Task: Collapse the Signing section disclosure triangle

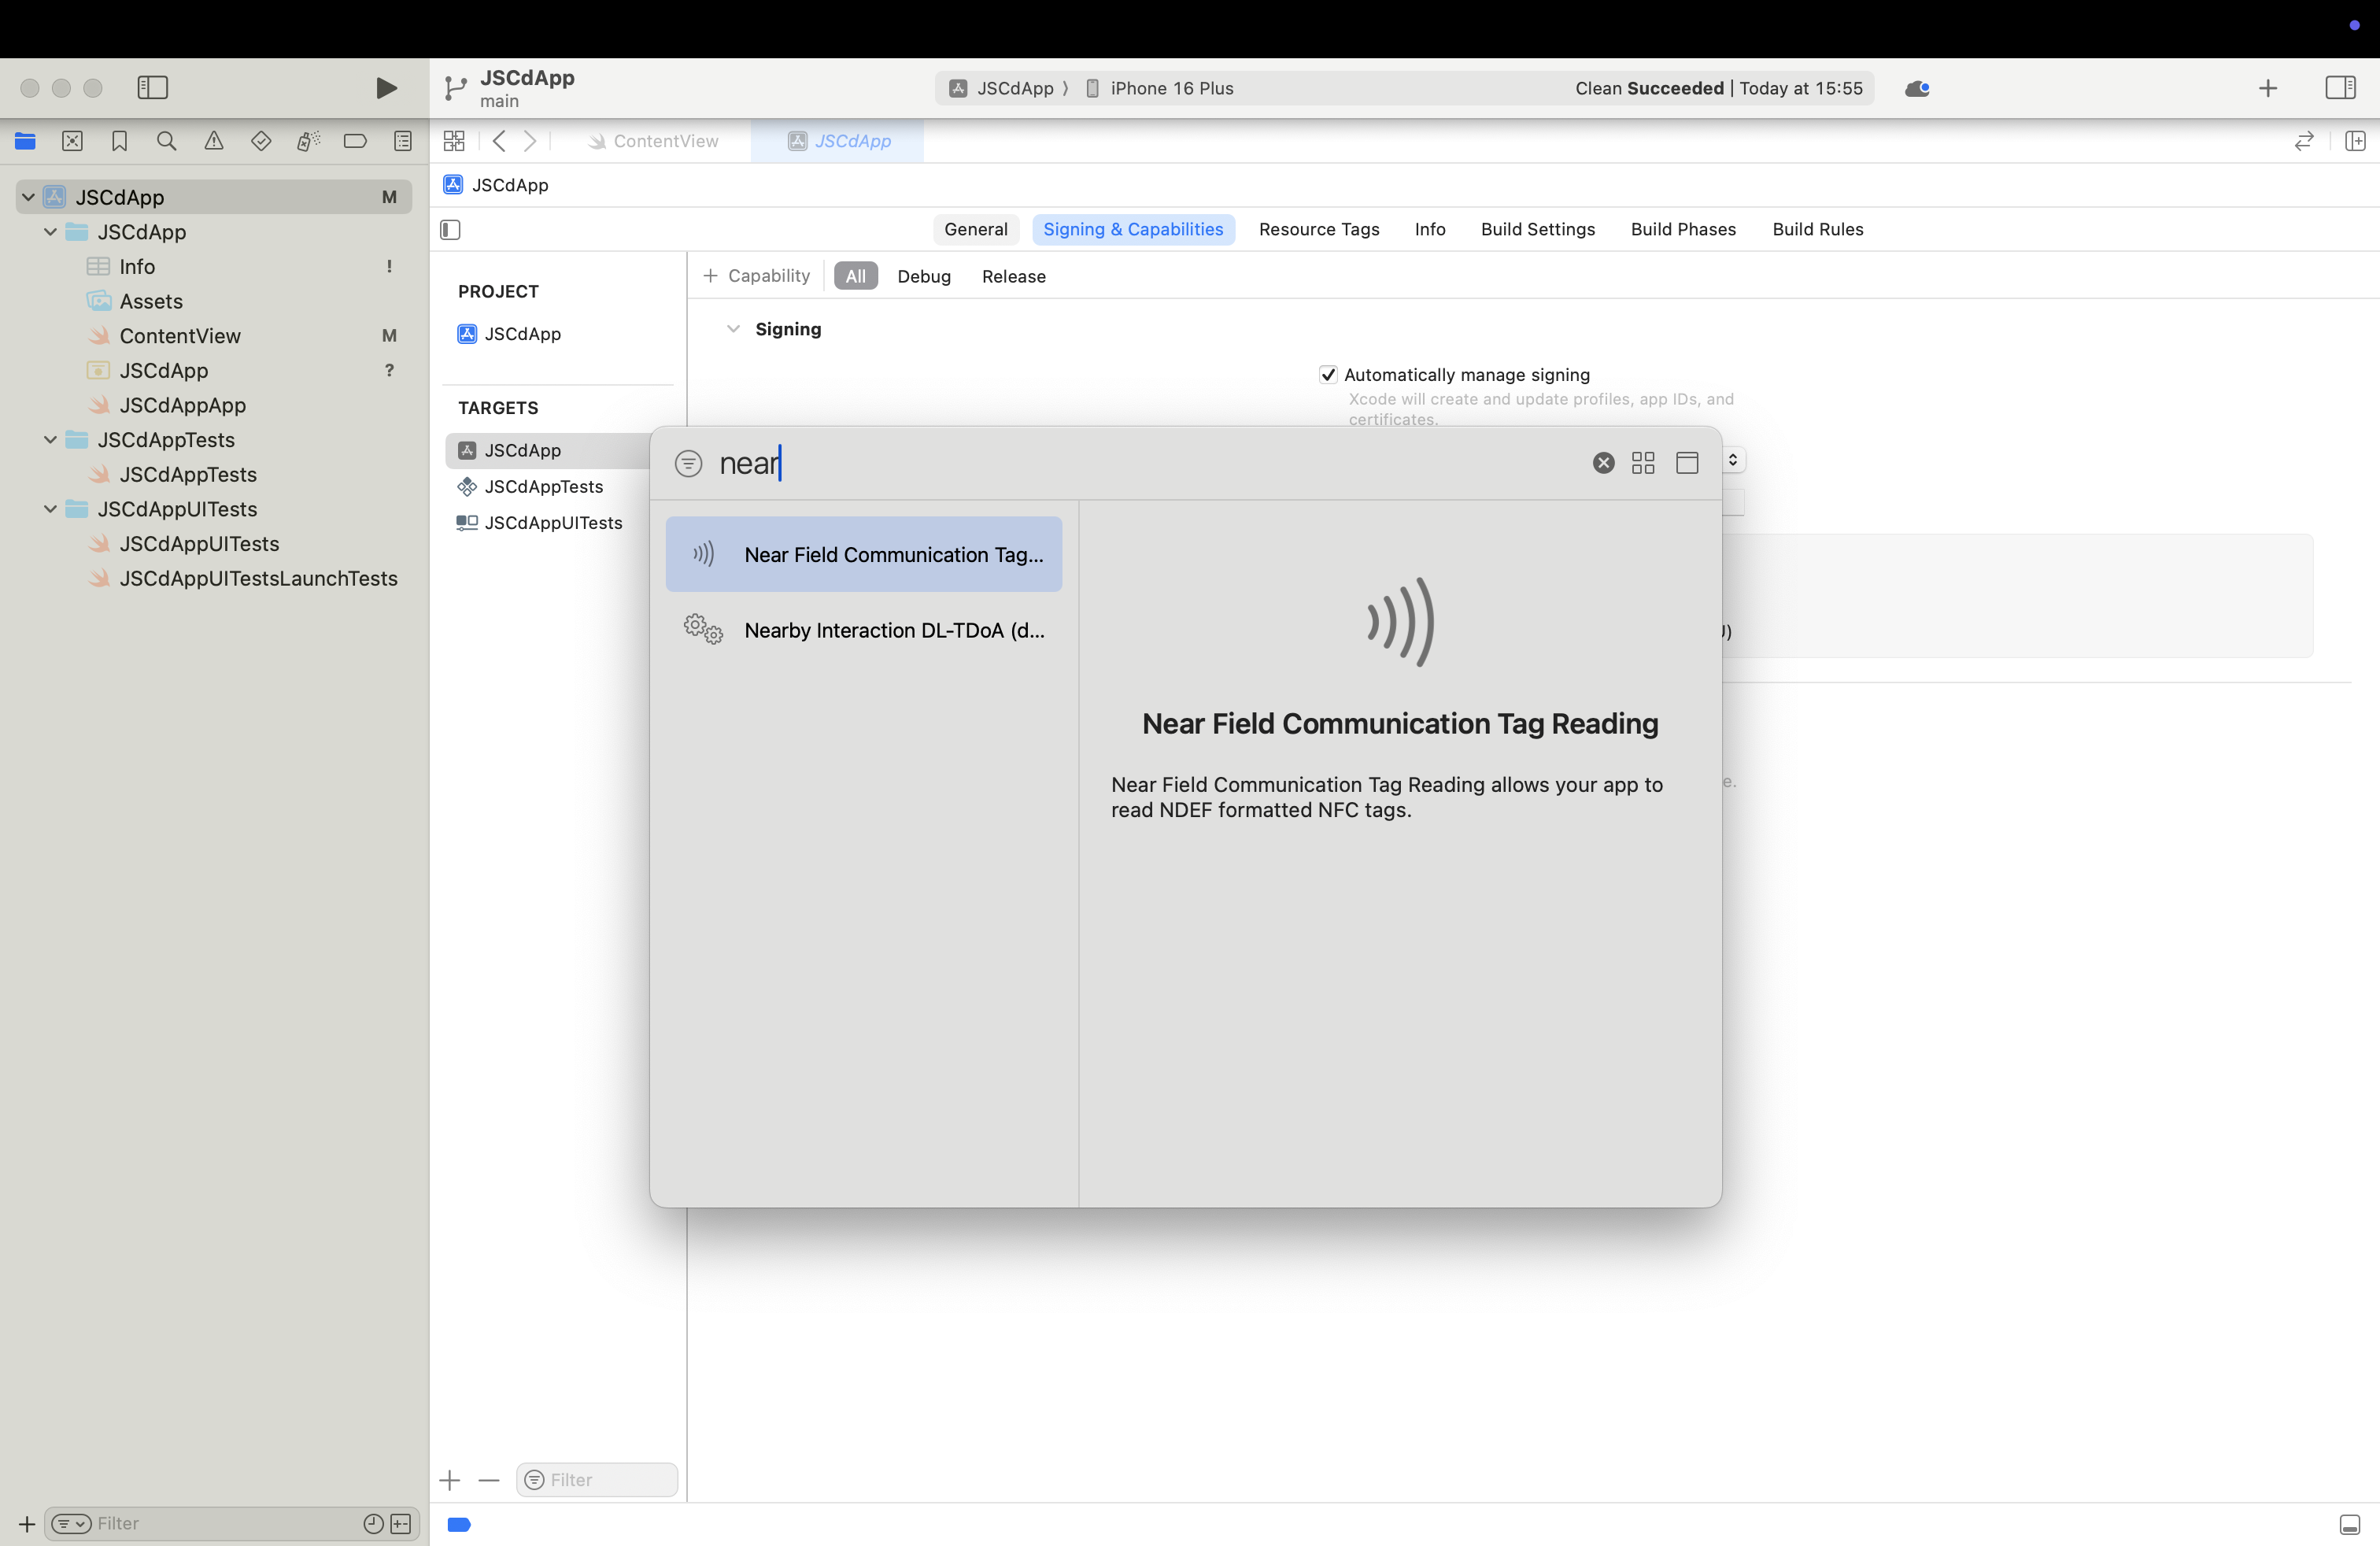Action: coord(734,328)
